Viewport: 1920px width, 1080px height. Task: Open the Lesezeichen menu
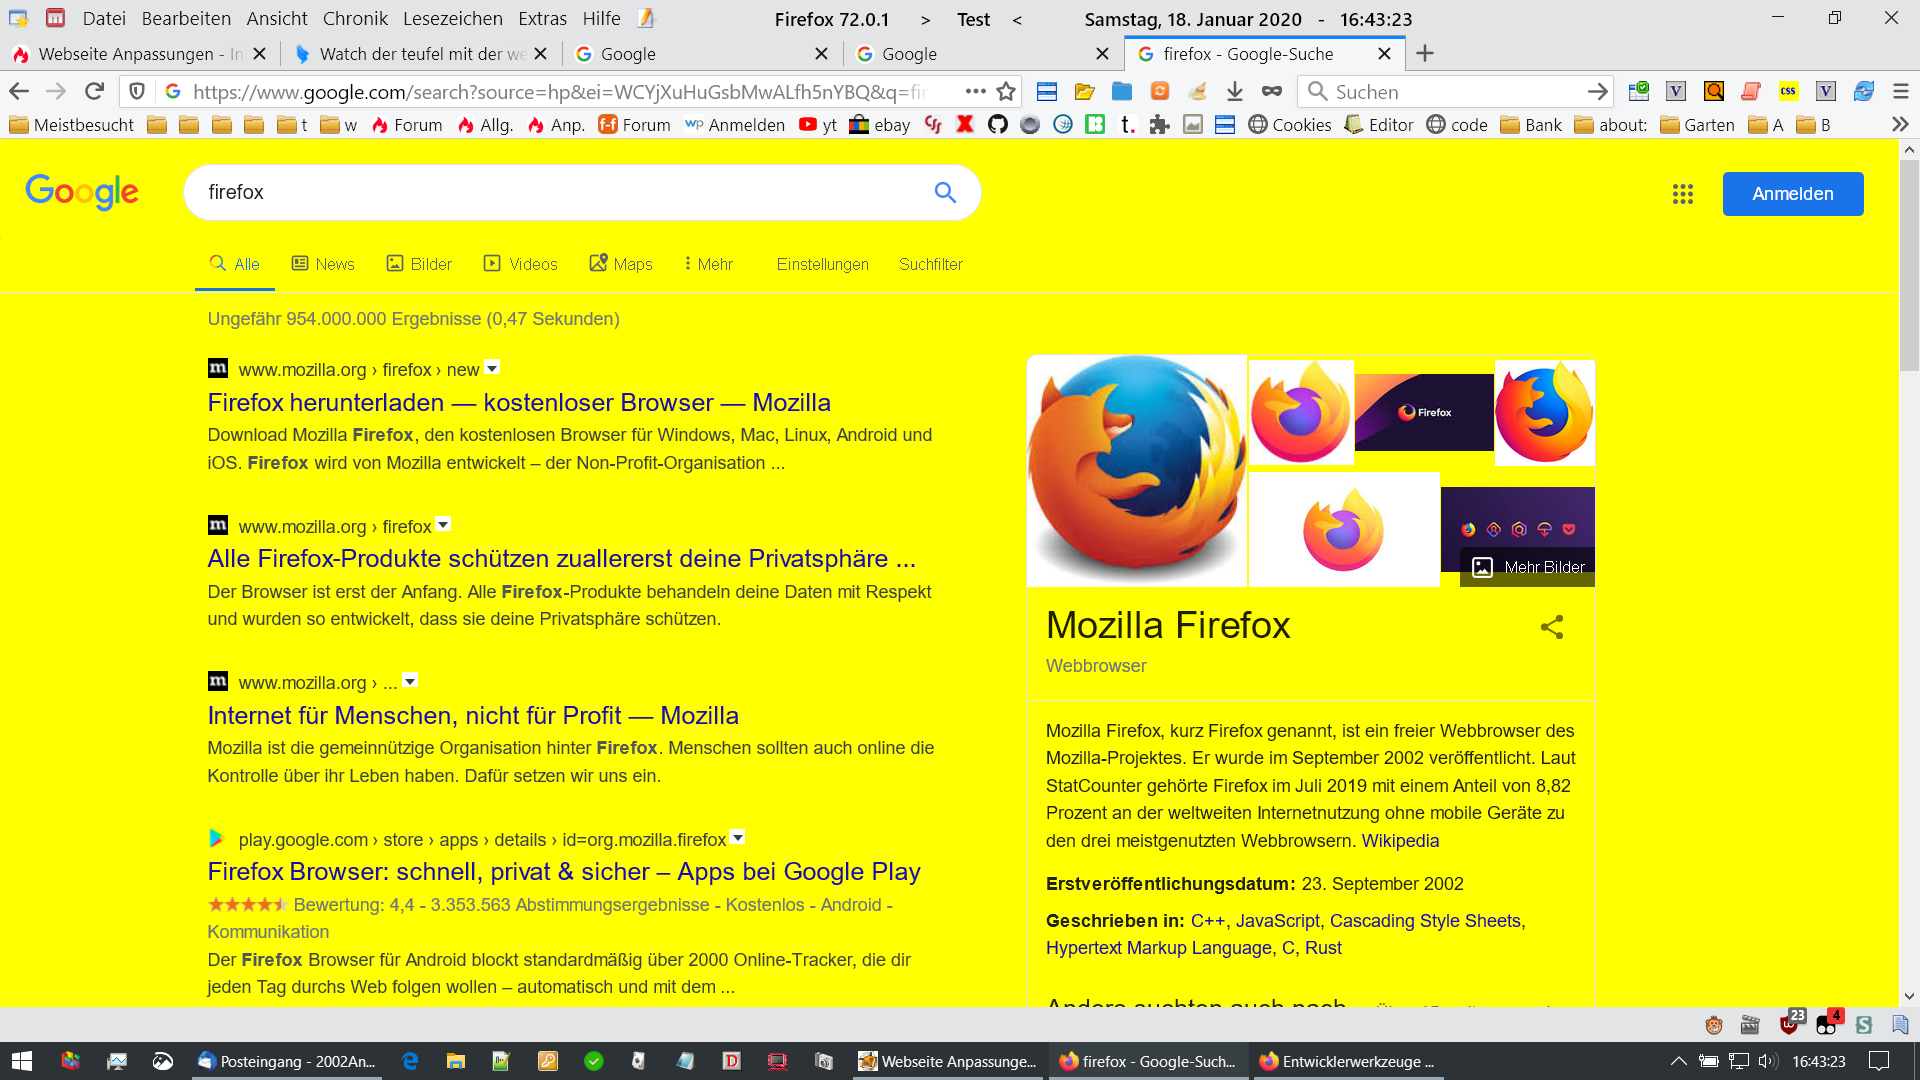point(452,19)
